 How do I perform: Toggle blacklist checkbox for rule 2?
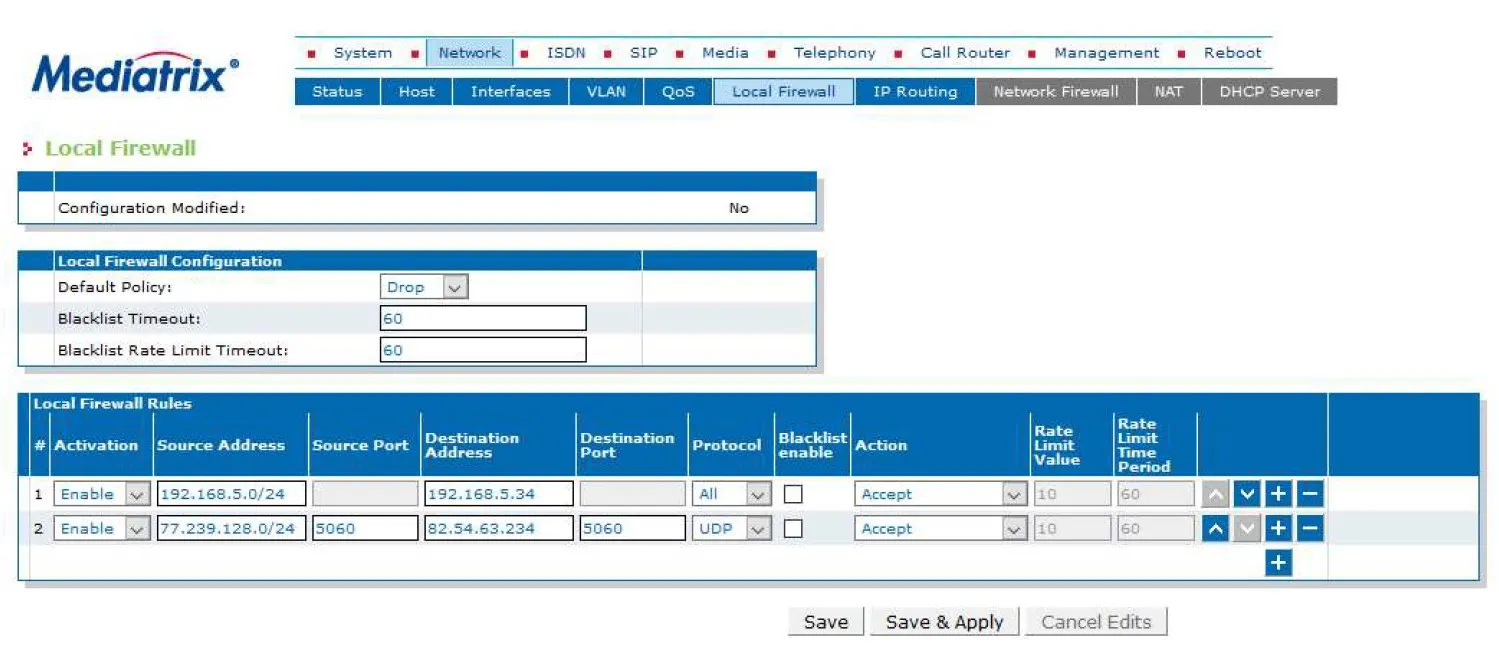point(793,529)
